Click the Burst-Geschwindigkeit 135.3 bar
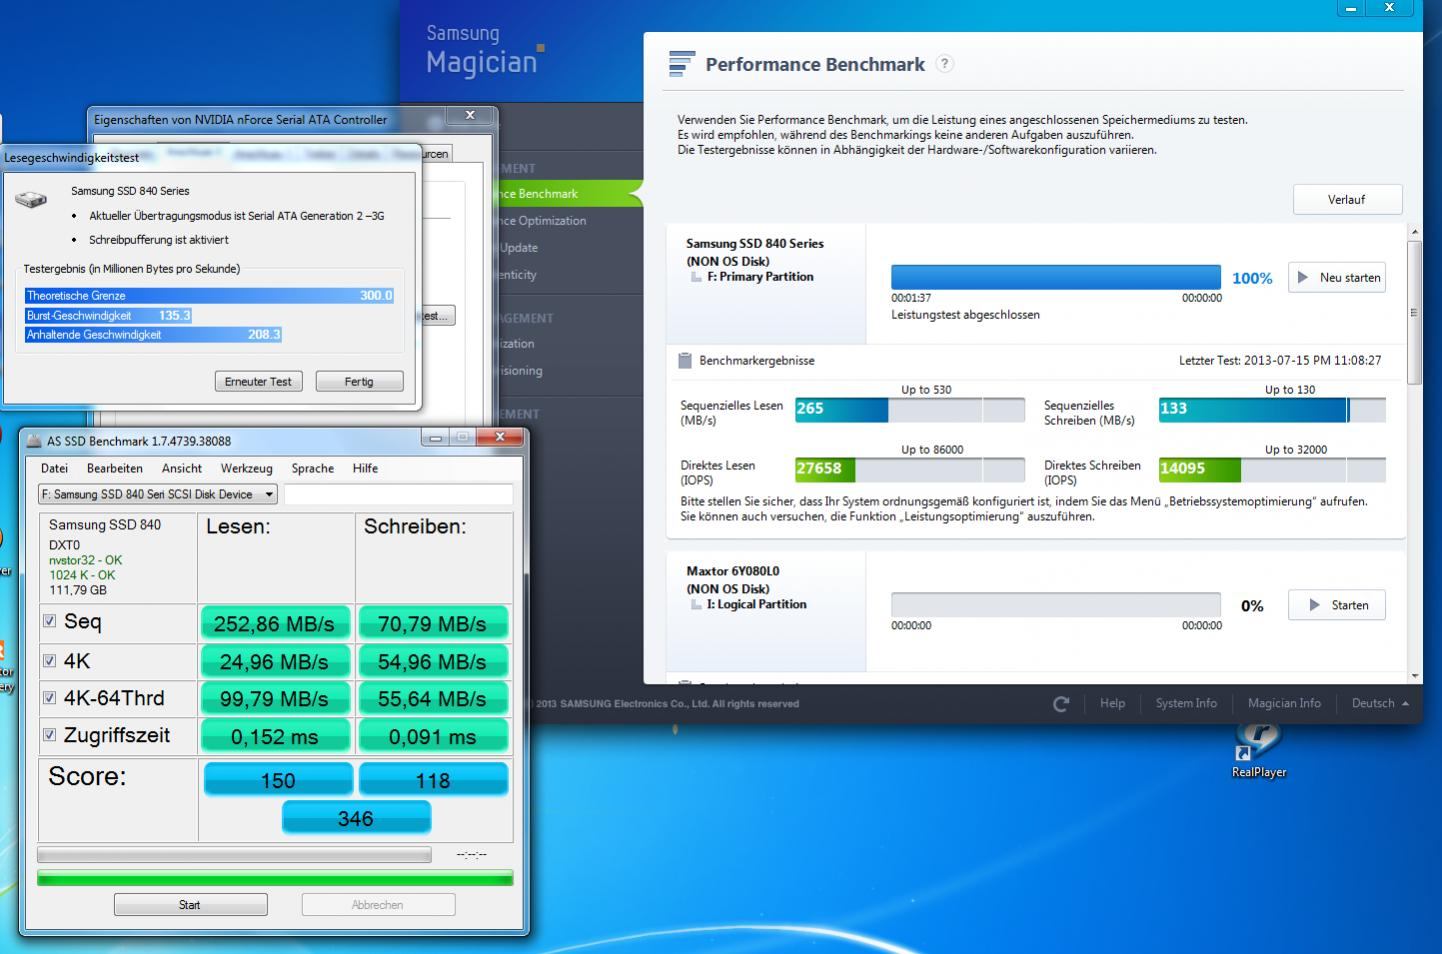Viewport: 1442px width, 954px height. 108,315
